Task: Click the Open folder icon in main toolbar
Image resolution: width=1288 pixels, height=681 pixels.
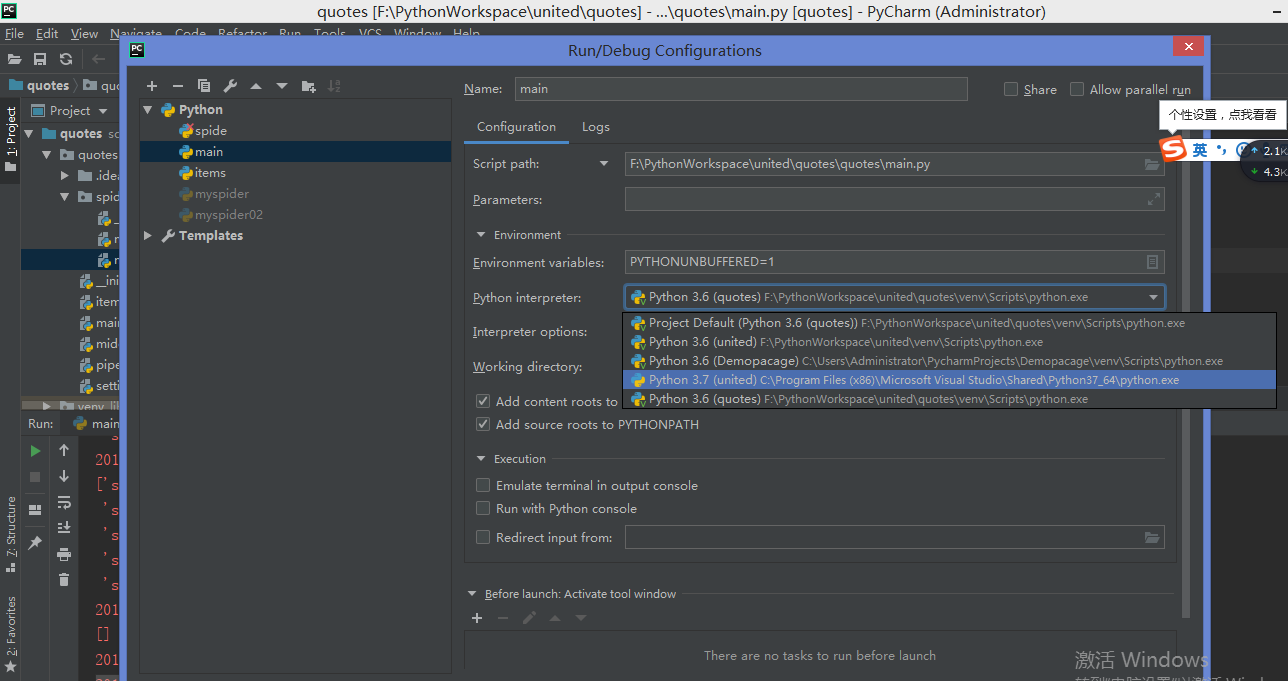Action: coord(14,59)
